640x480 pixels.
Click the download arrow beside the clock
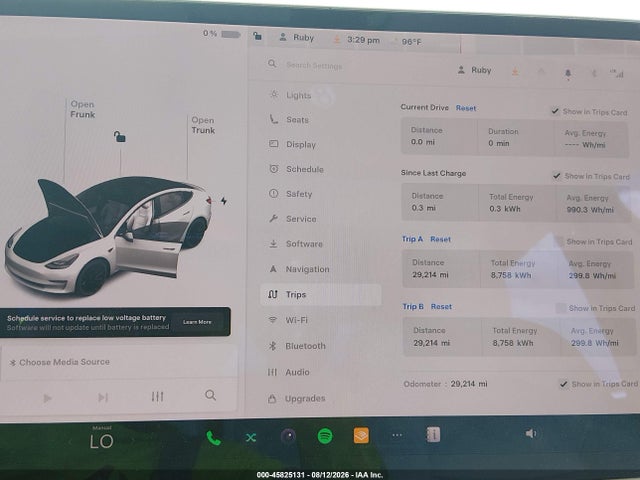pos(337,40)
